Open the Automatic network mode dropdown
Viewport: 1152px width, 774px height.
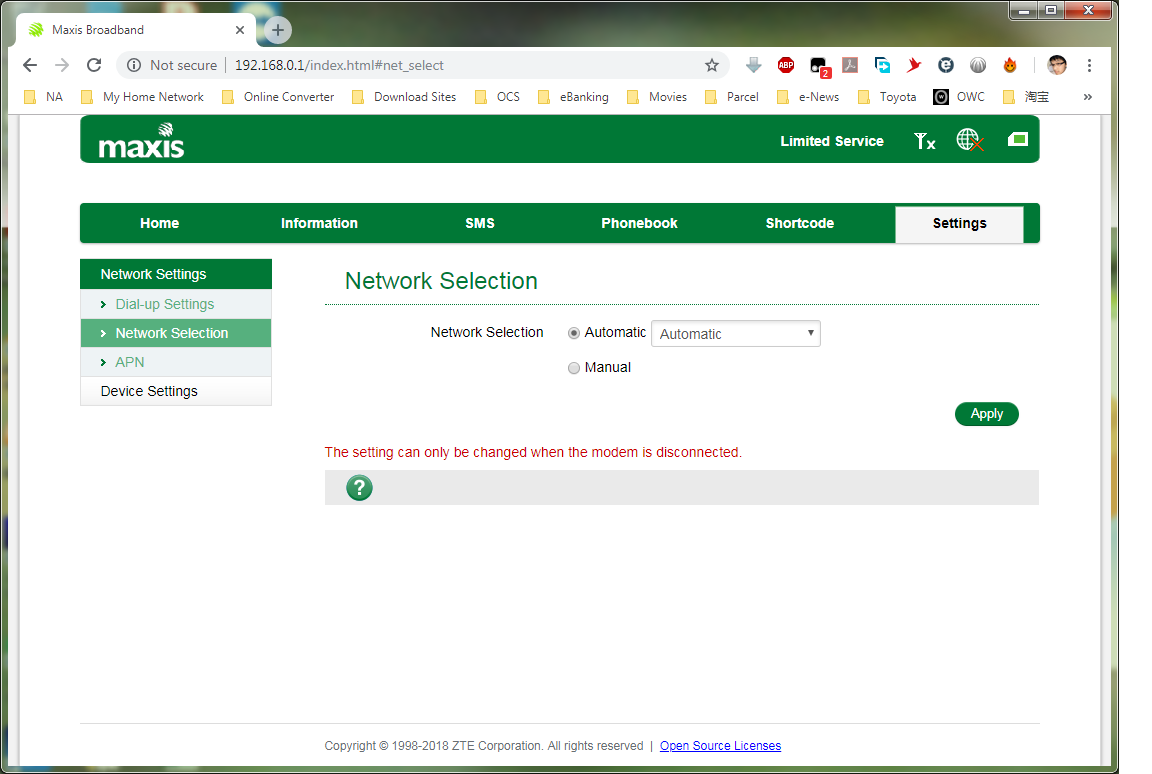pyautogui.click(x=735, y=333)
